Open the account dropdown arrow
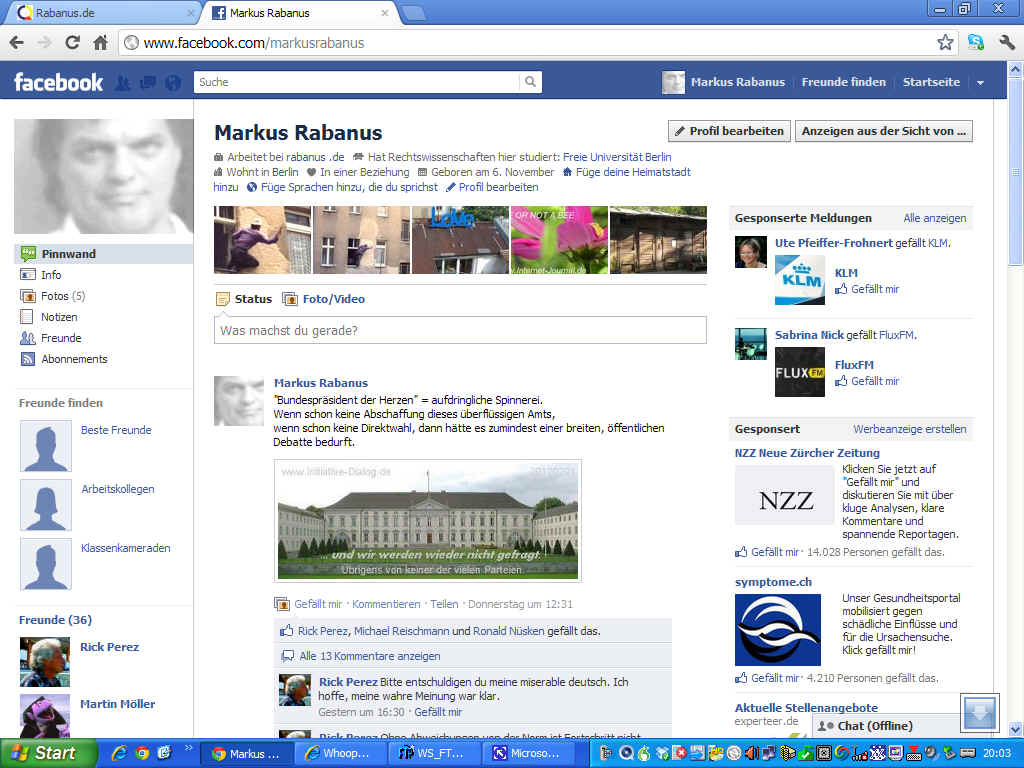 pyautogui.click(x=980, y=82)
